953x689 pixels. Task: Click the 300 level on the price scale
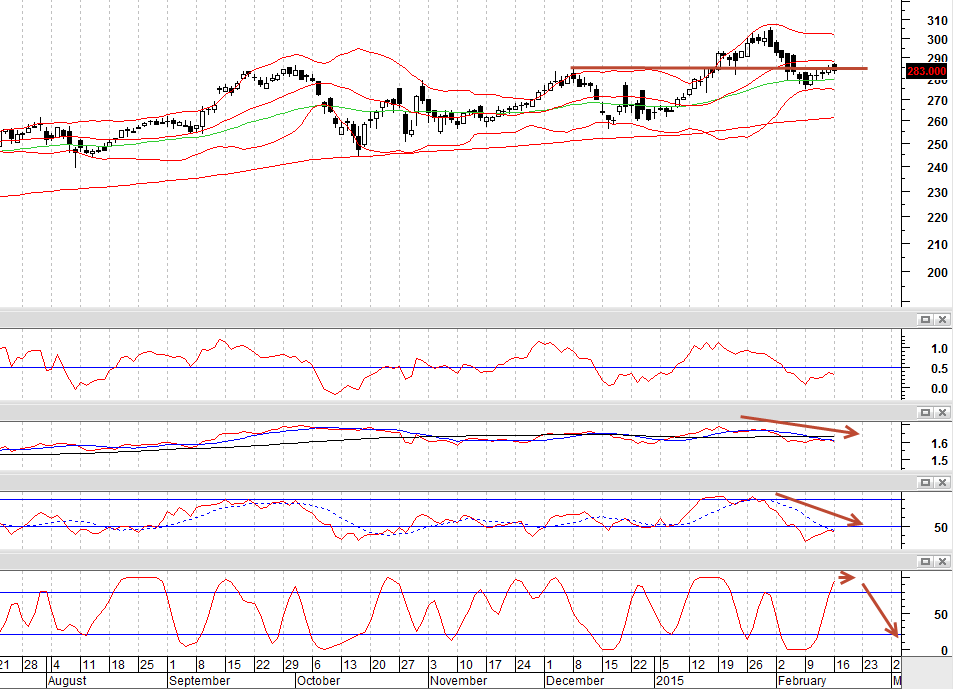pyautogui.click(x=937, y=39)
